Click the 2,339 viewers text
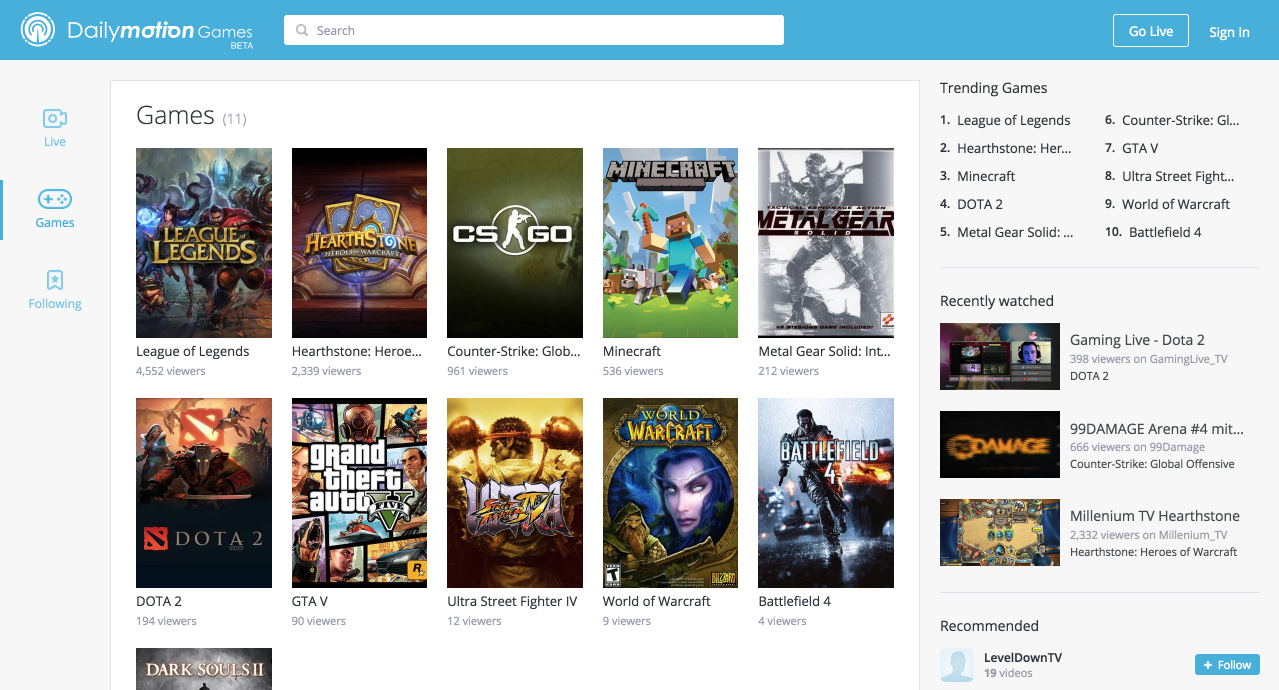The height and width of the screenshot is (690, 1279). click(x=327, y=371)
